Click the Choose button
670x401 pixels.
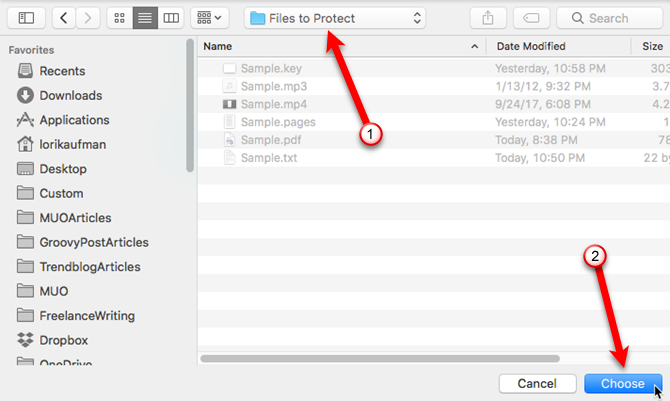point(622,384)
